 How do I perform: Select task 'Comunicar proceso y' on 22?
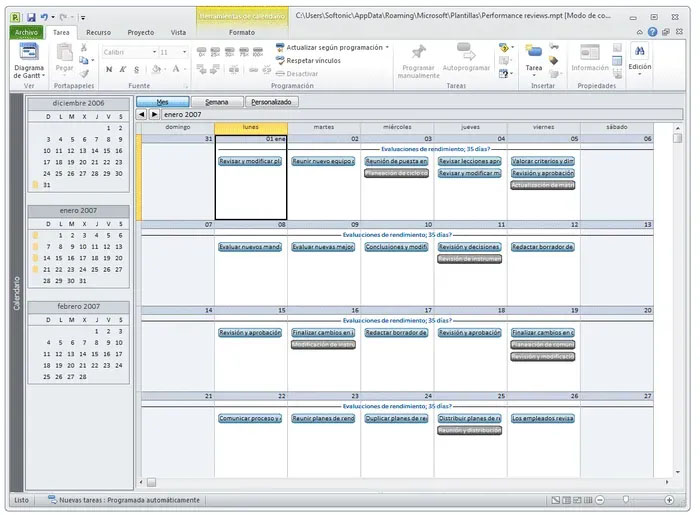(x=250, y=418)
